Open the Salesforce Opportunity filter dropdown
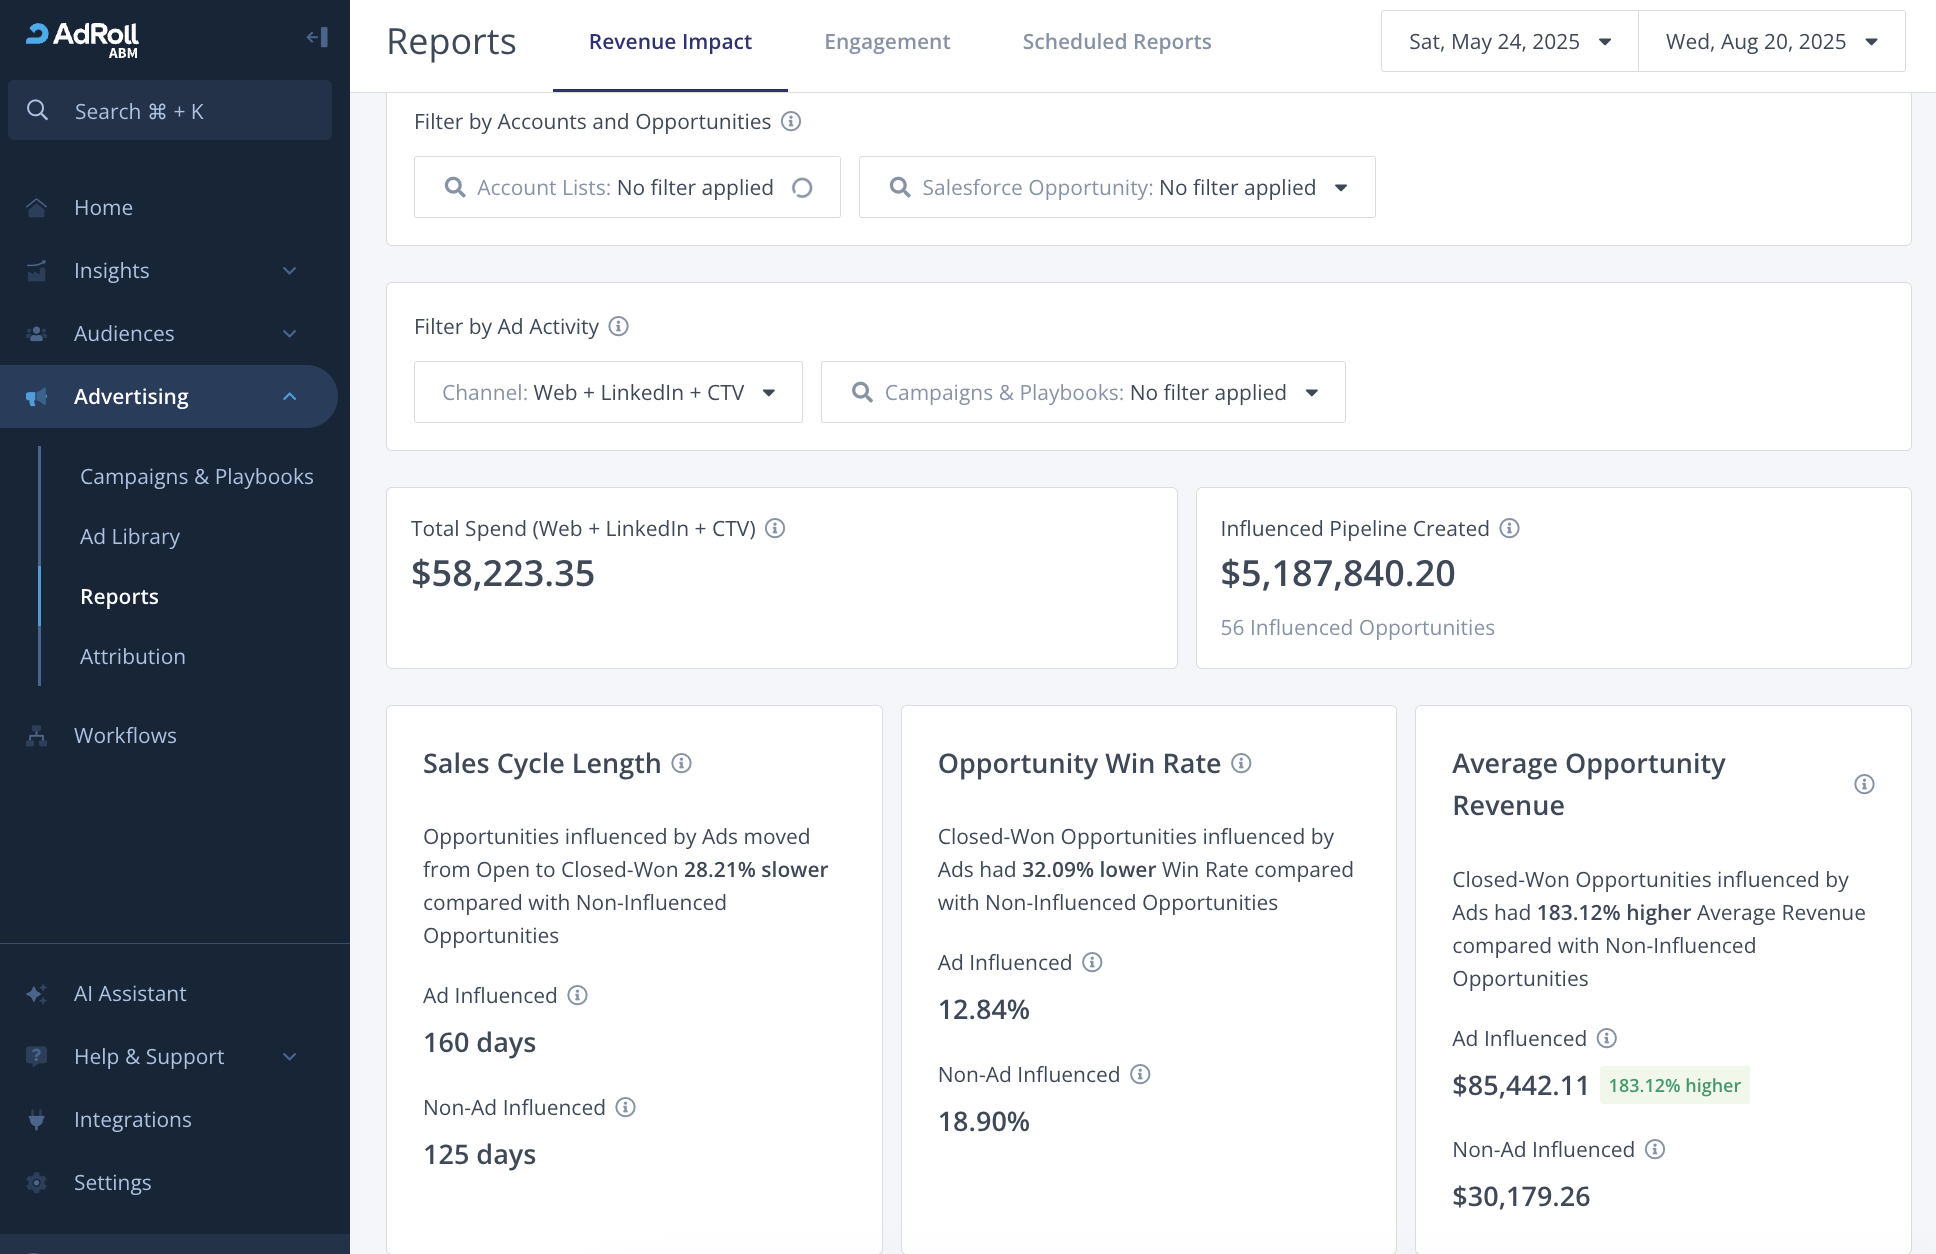The height and width of the screenshot is (1254, 1936). click(1116, 187)
